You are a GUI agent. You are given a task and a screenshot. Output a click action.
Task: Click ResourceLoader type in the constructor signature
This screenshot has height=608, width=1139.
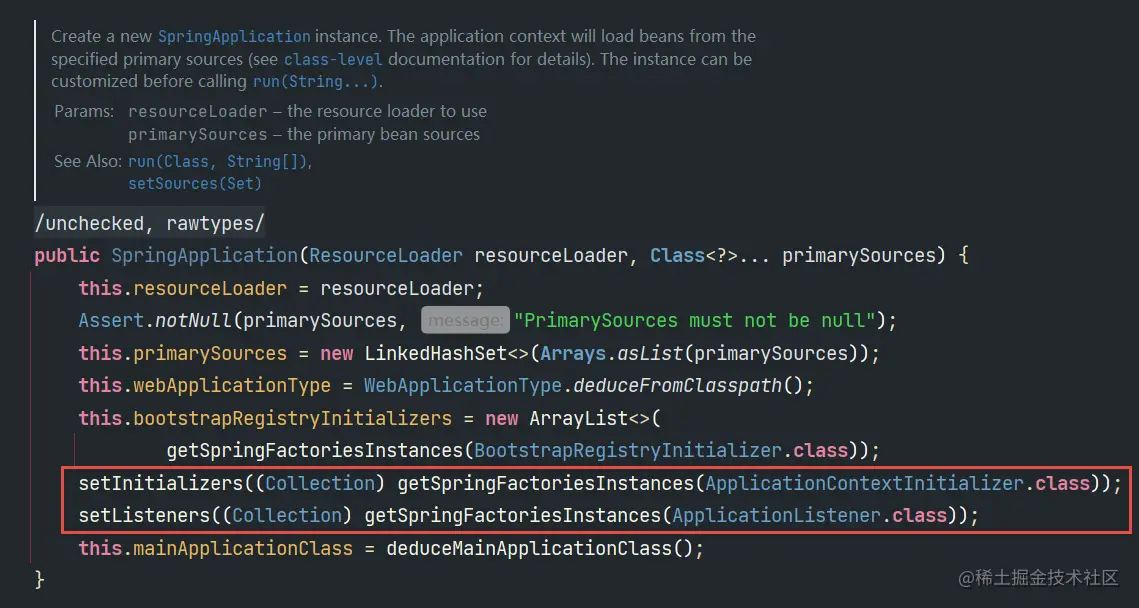click(386, 256)
